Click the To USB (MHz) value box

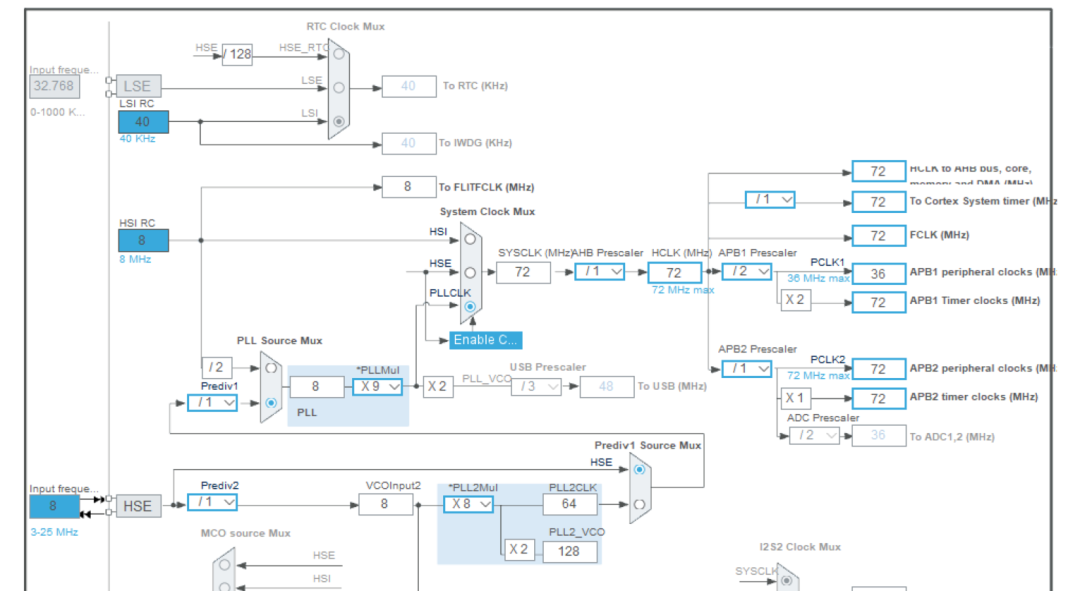tap(607, 386)
